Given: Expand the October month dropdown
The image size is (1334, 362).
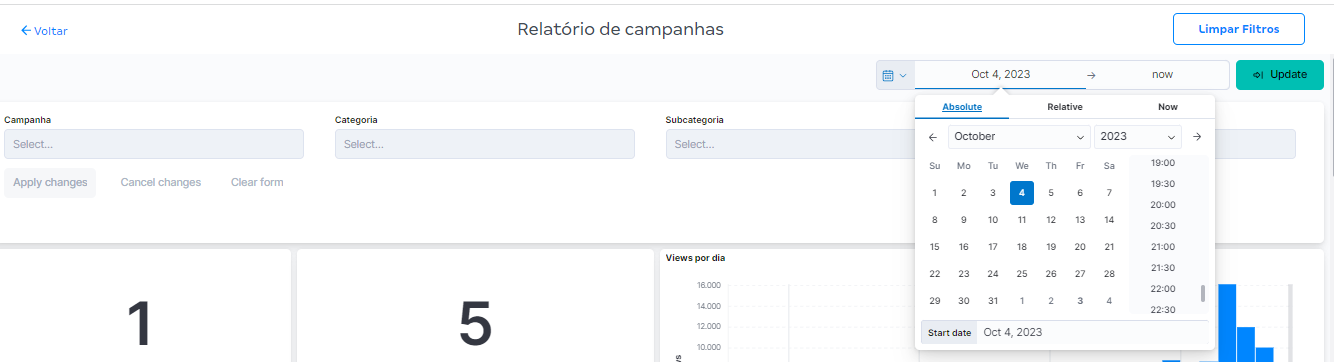Looking at the screenshot, I should [x=1019, y=137].
